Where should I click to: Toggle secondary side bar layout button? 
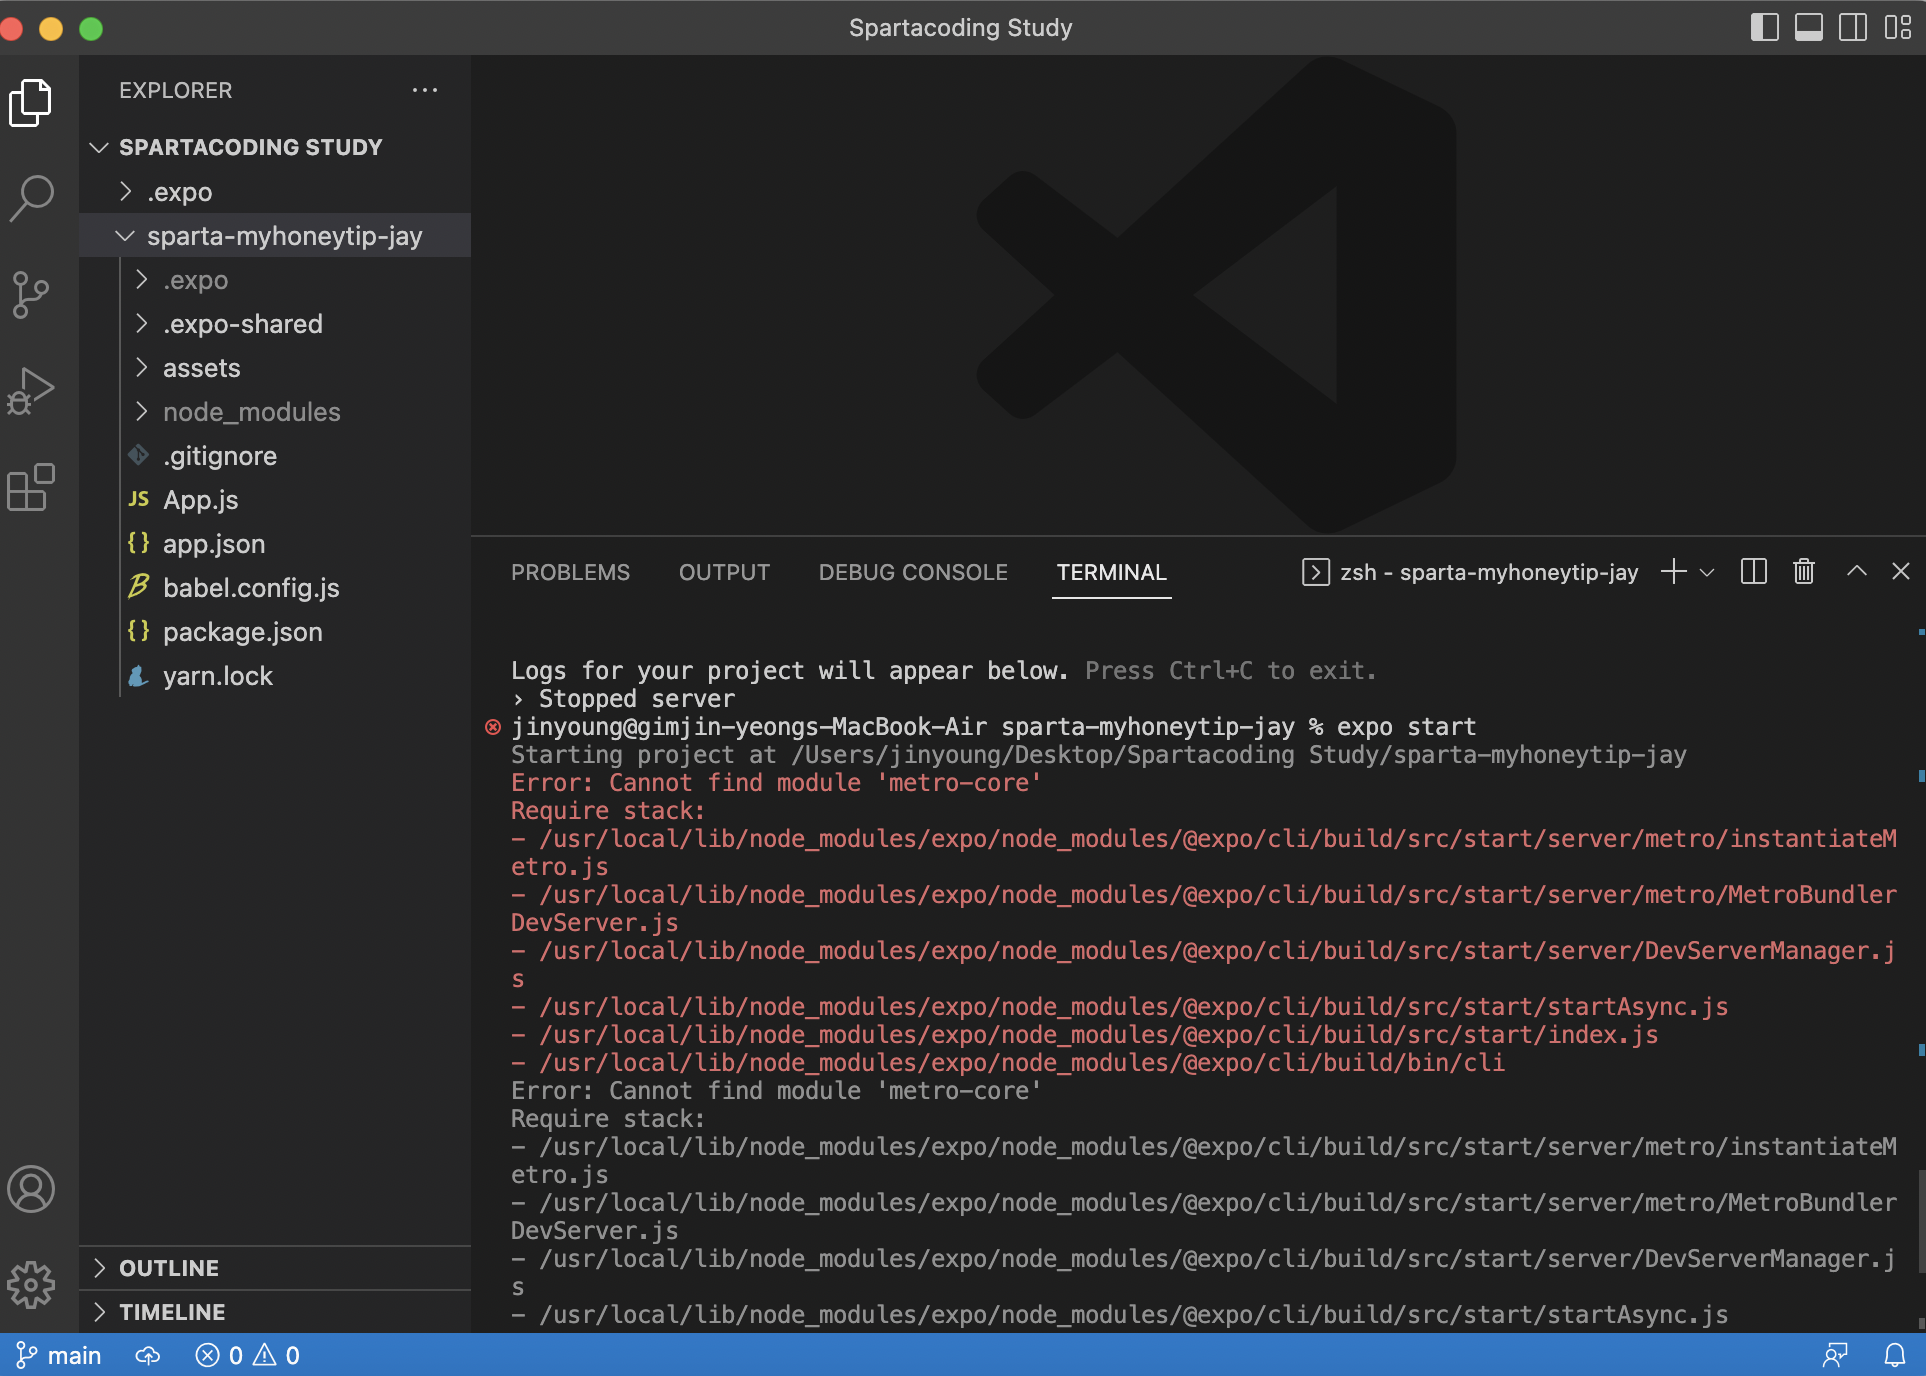(1852, 27)
